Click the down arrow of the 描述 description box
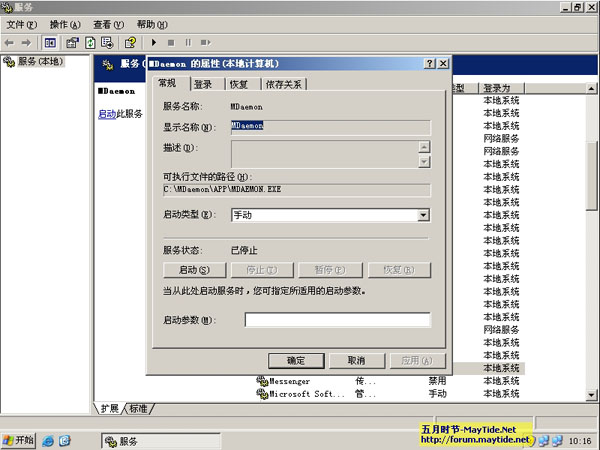Image resolution: width=600 pixels, height=450 pixels. [x=424, y=161]
